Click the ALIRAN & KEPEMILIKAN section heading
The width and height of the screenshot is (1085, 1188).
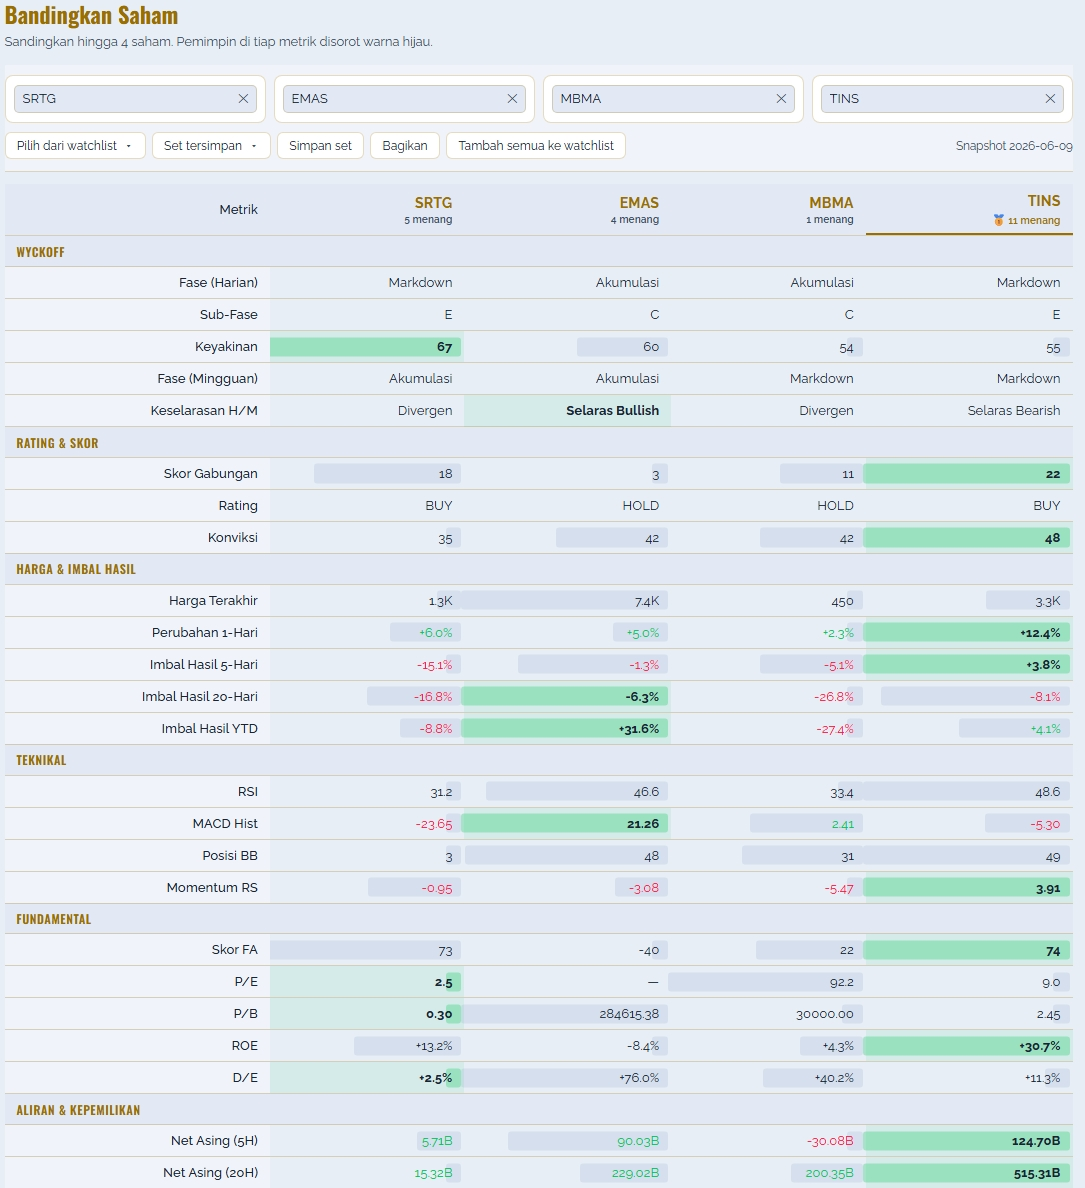coord(78,1110)
